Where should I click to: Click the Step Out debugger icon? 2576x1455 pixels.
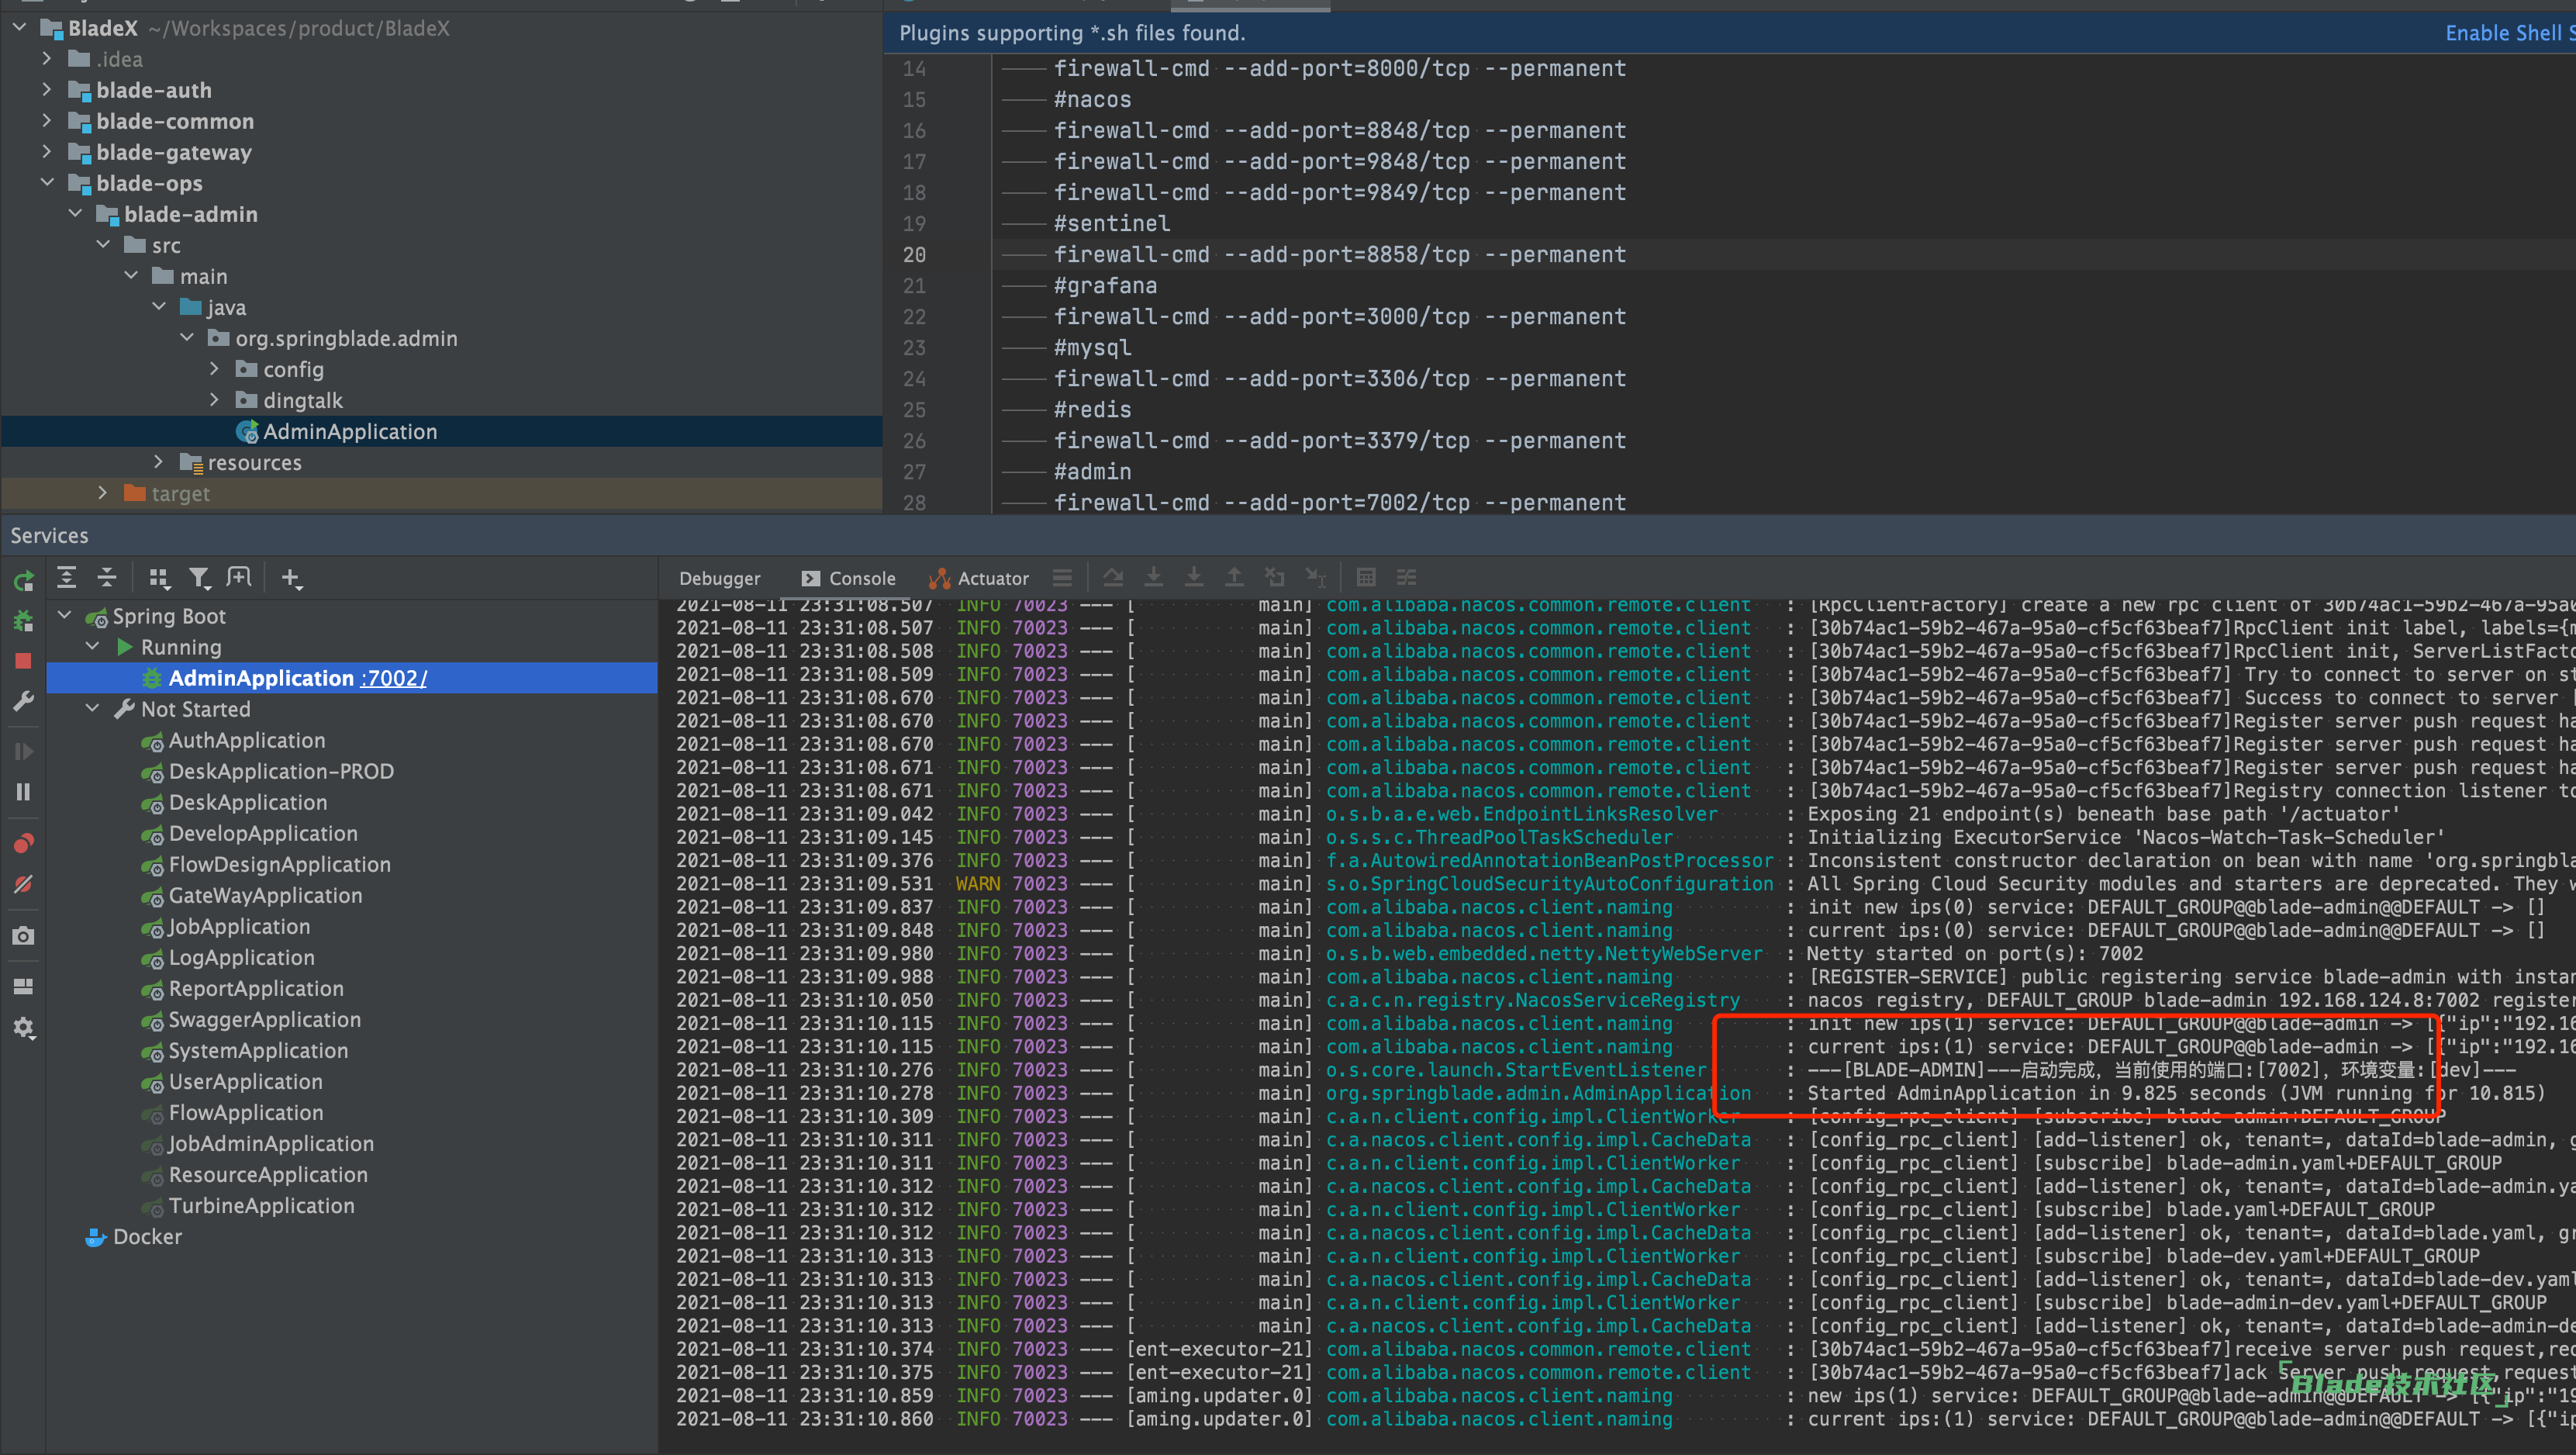click(1234, 578)
